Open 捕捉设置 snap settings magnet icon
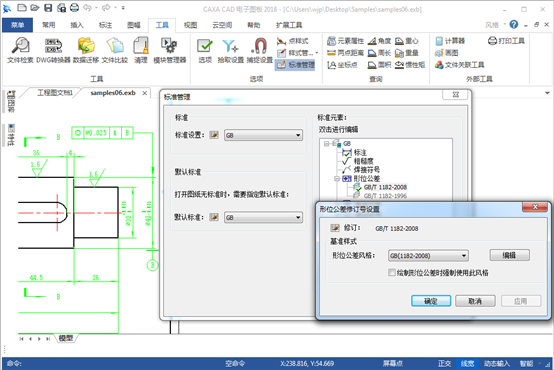The width and height of the screenshot is (554, 370). coord(260,50)
